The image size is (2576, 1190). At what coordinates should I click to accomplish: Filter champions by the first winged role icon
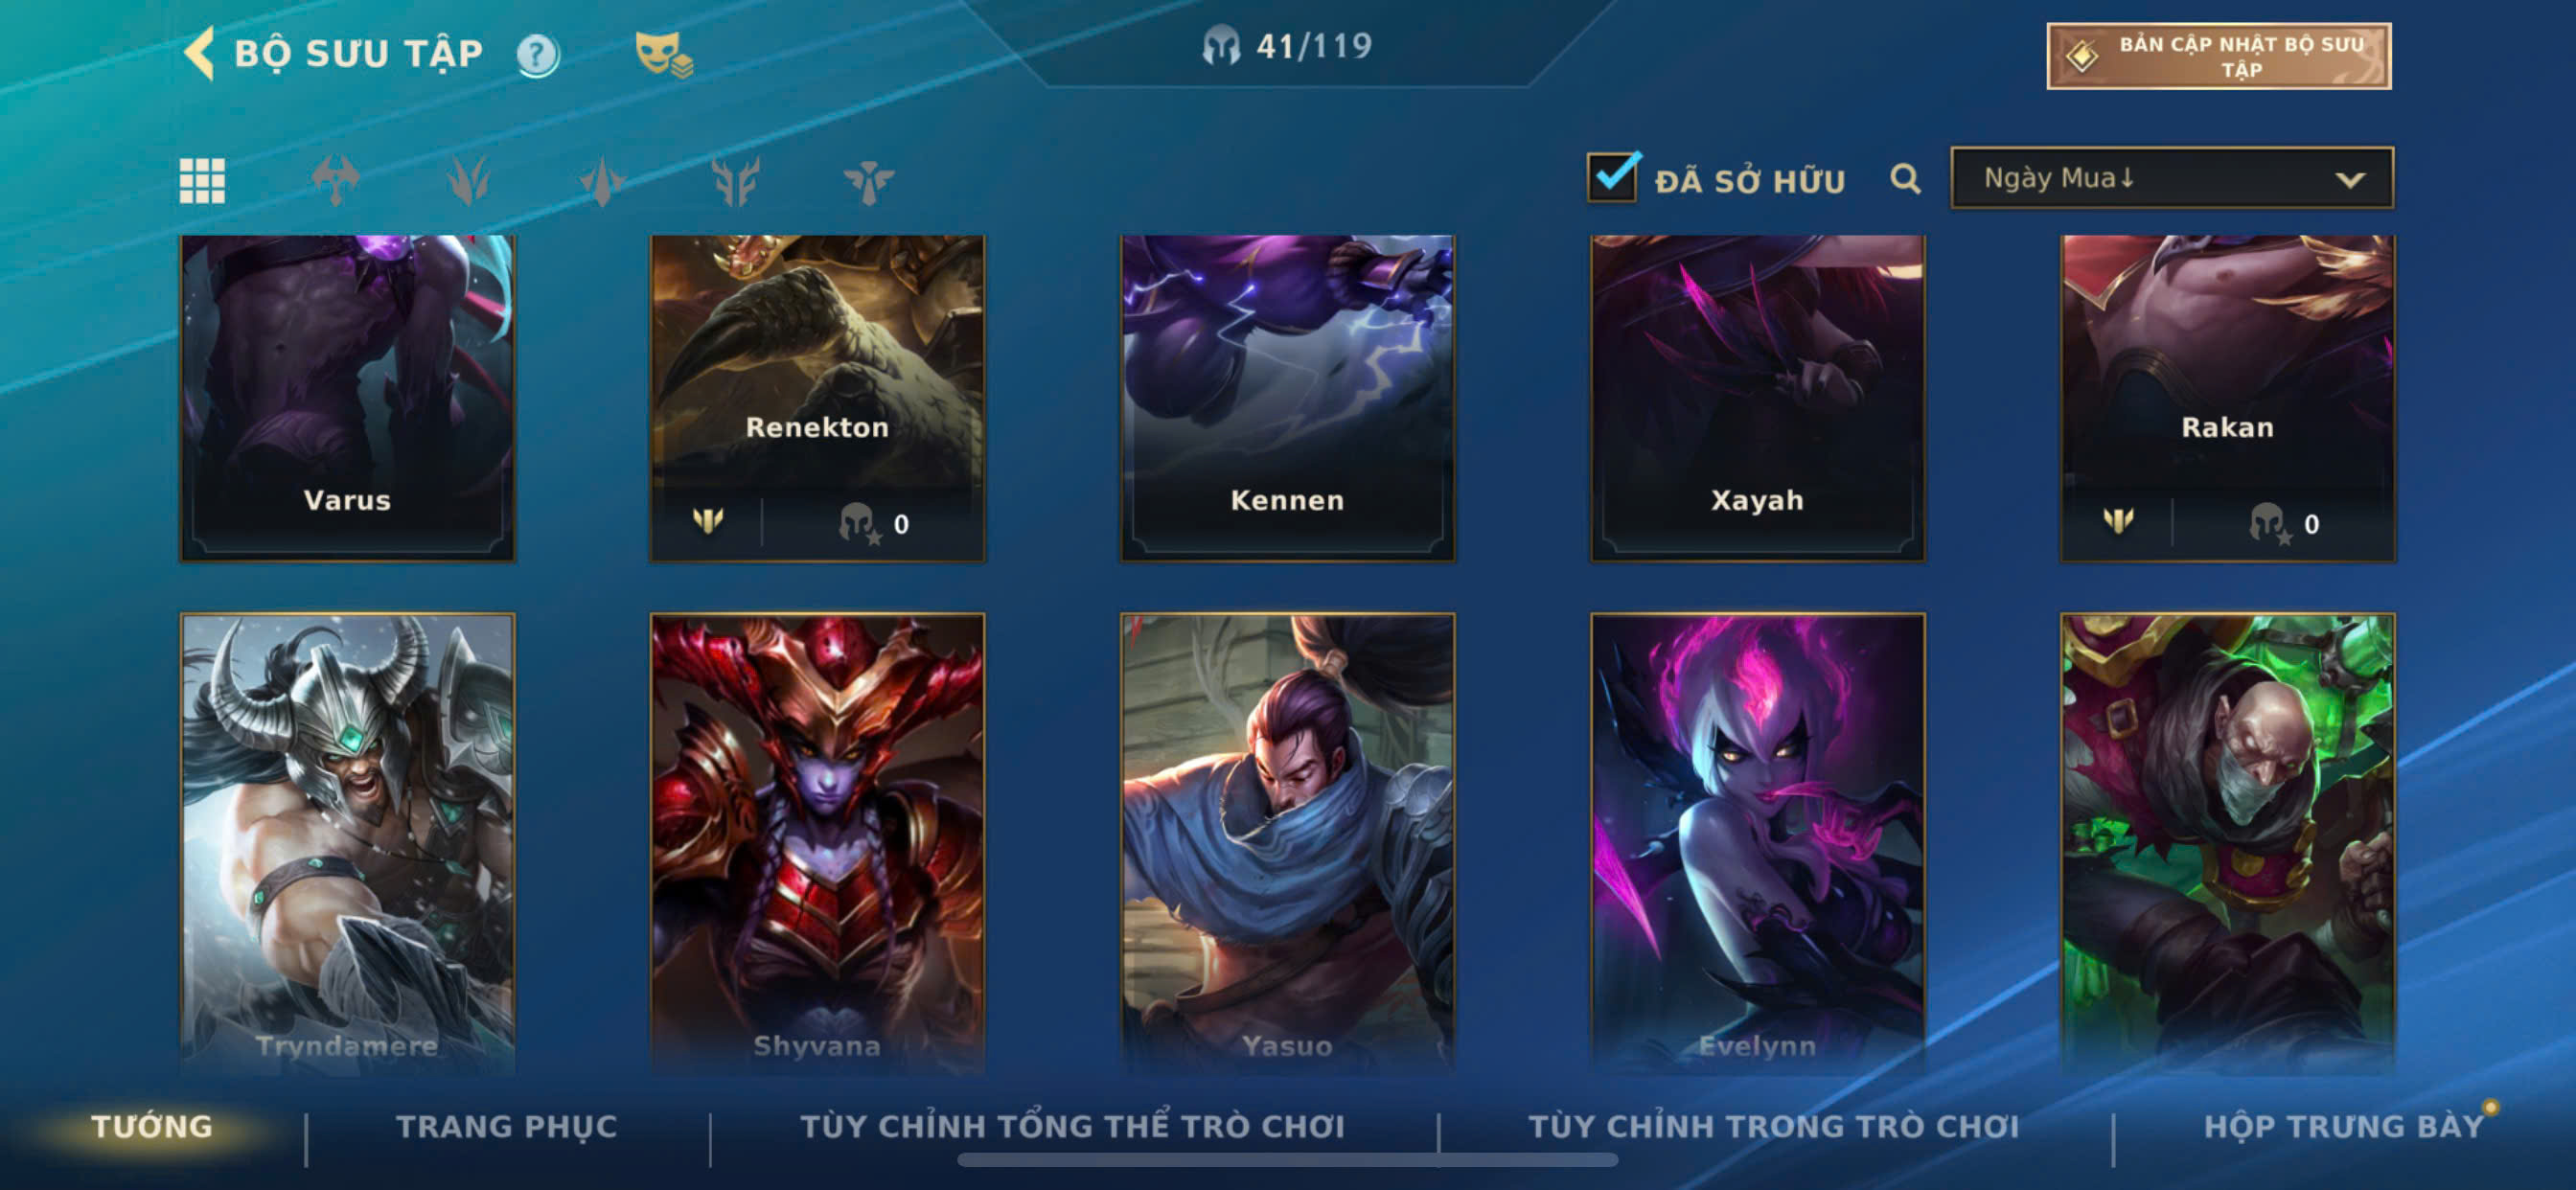coord(336,181)
